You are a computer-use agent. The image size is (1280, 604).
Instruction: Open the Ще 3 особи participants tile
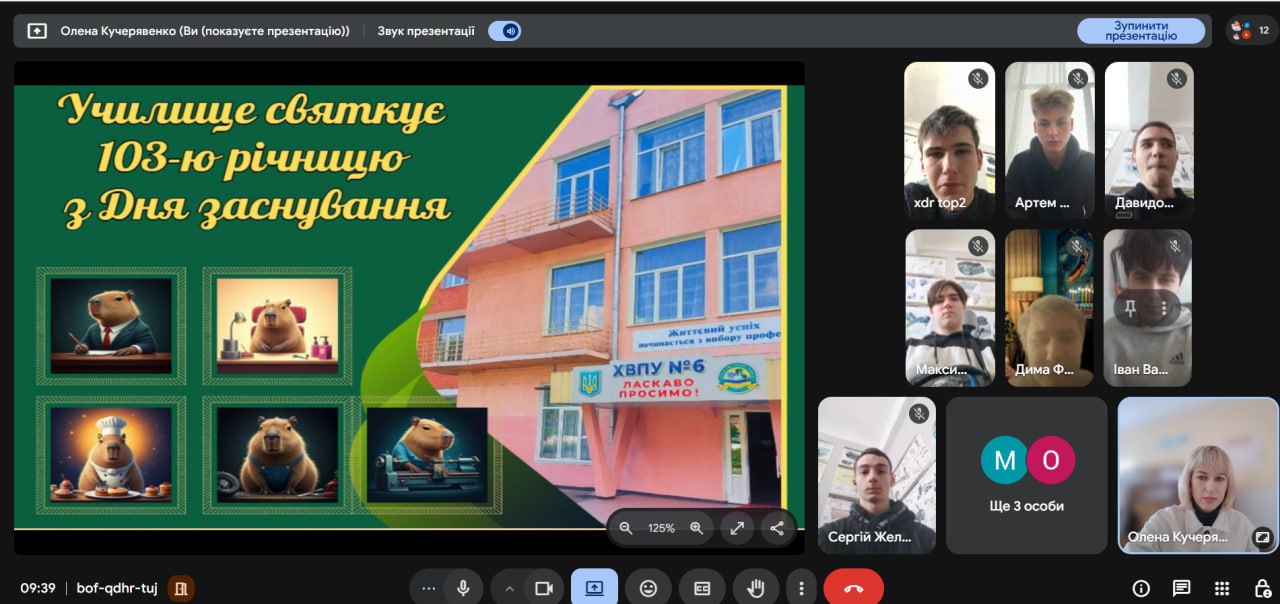pyautogui.click(x=1026, y=475)
